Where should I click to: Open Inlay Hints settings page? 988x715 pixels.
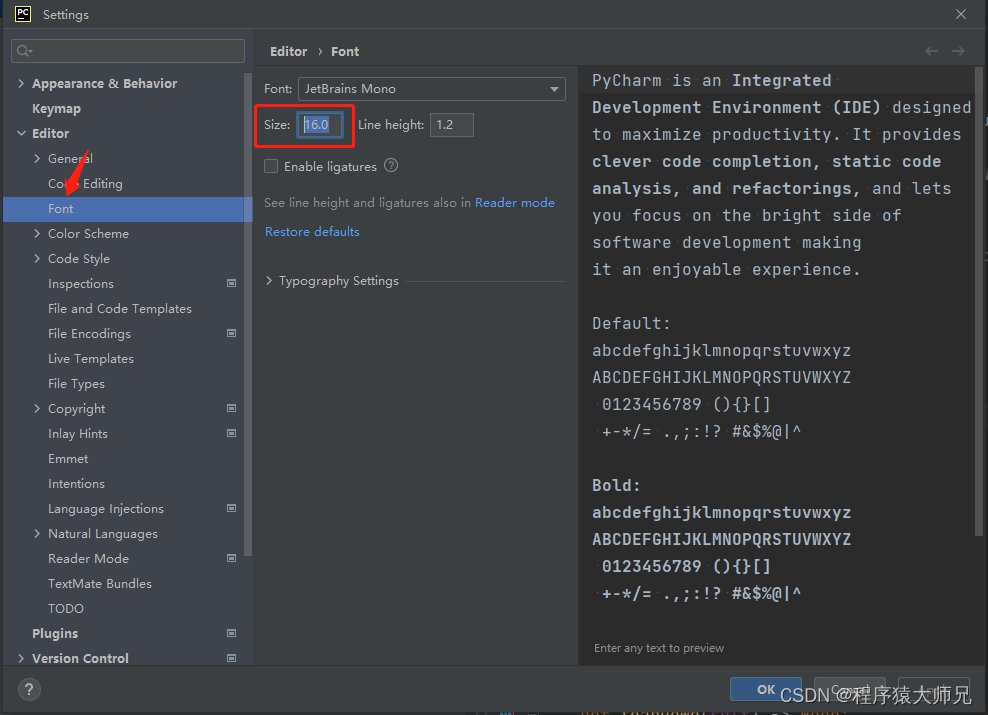(x=78, y=434)
